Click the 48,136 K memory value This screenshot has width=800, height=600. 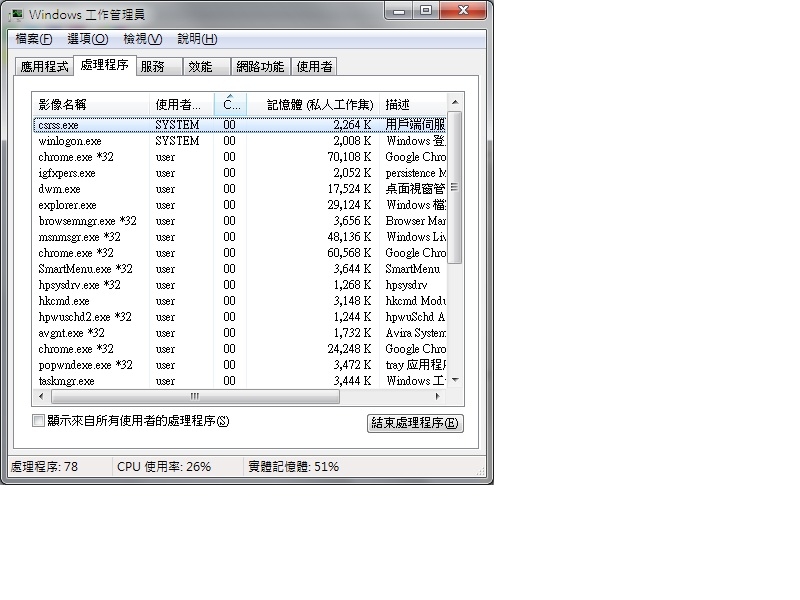pyautogui.click(x=349, y=237)
